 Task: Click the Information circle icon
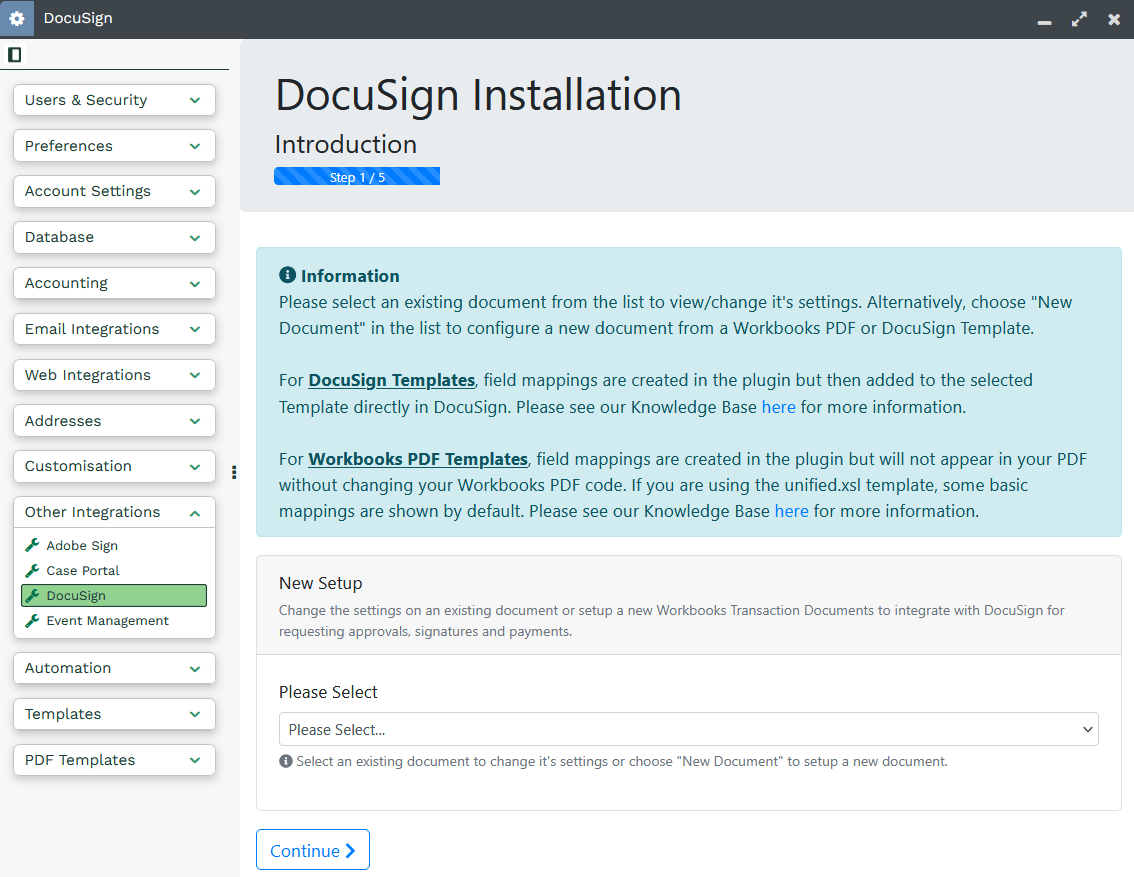click(287, 275)
